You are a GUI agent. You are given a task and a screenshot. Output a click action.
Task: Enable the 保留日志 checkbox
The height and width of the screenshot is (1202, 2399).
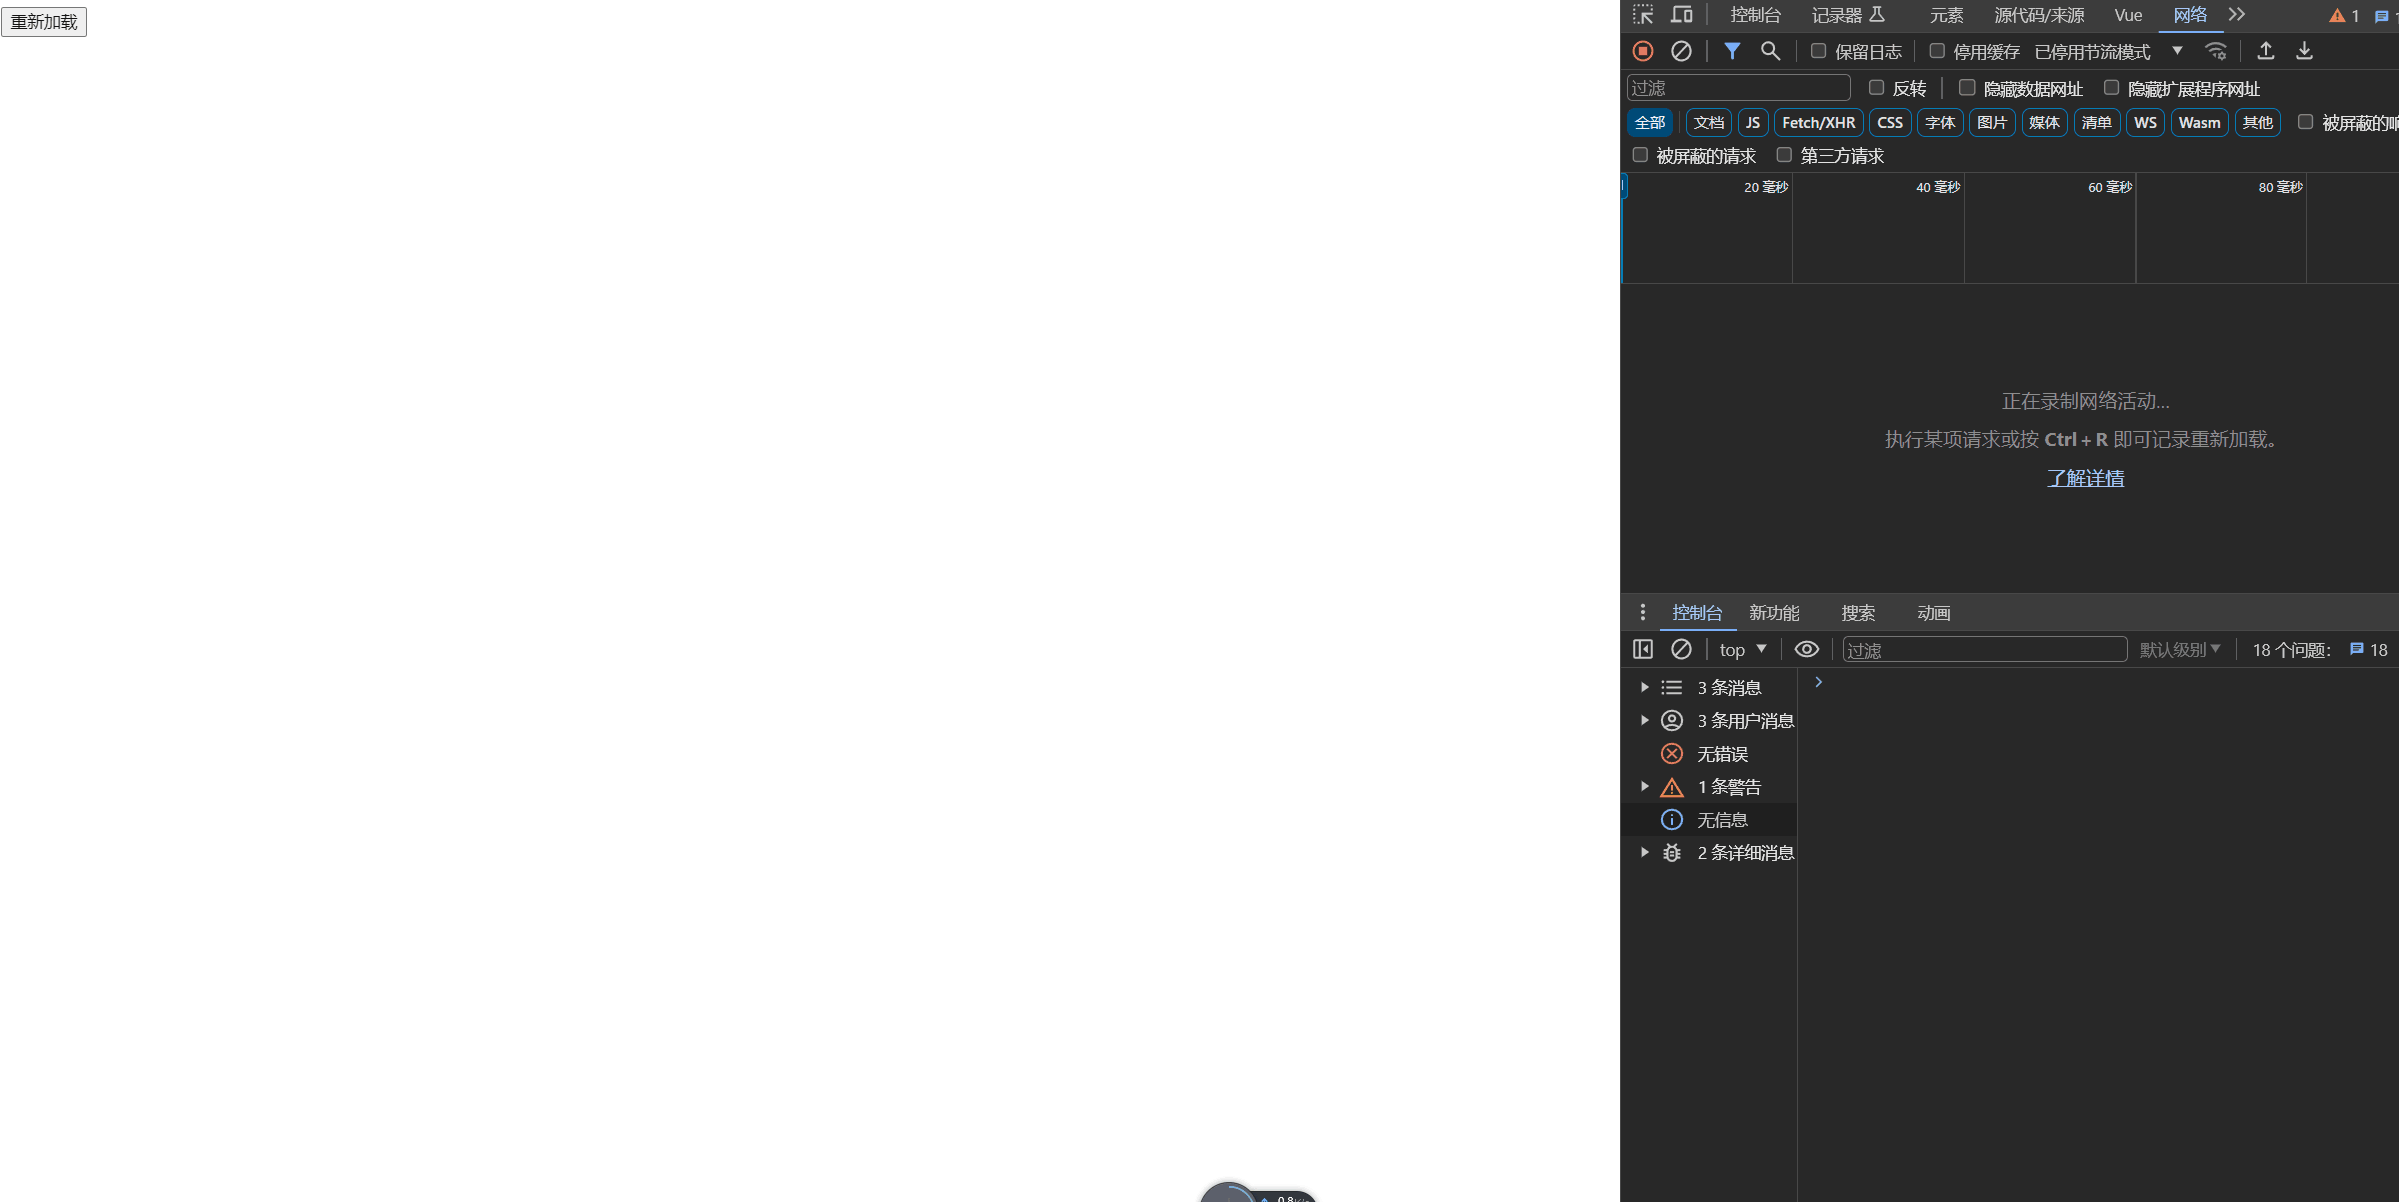(1818, 51)
